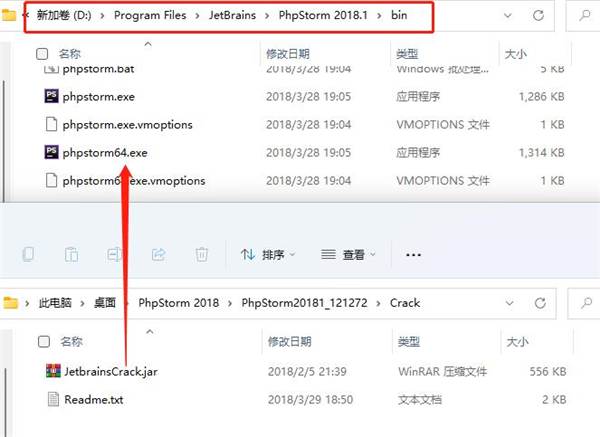600x437 pixels.
Task: Select the phpstorm64.exe file name
Action: click(105, 153)
